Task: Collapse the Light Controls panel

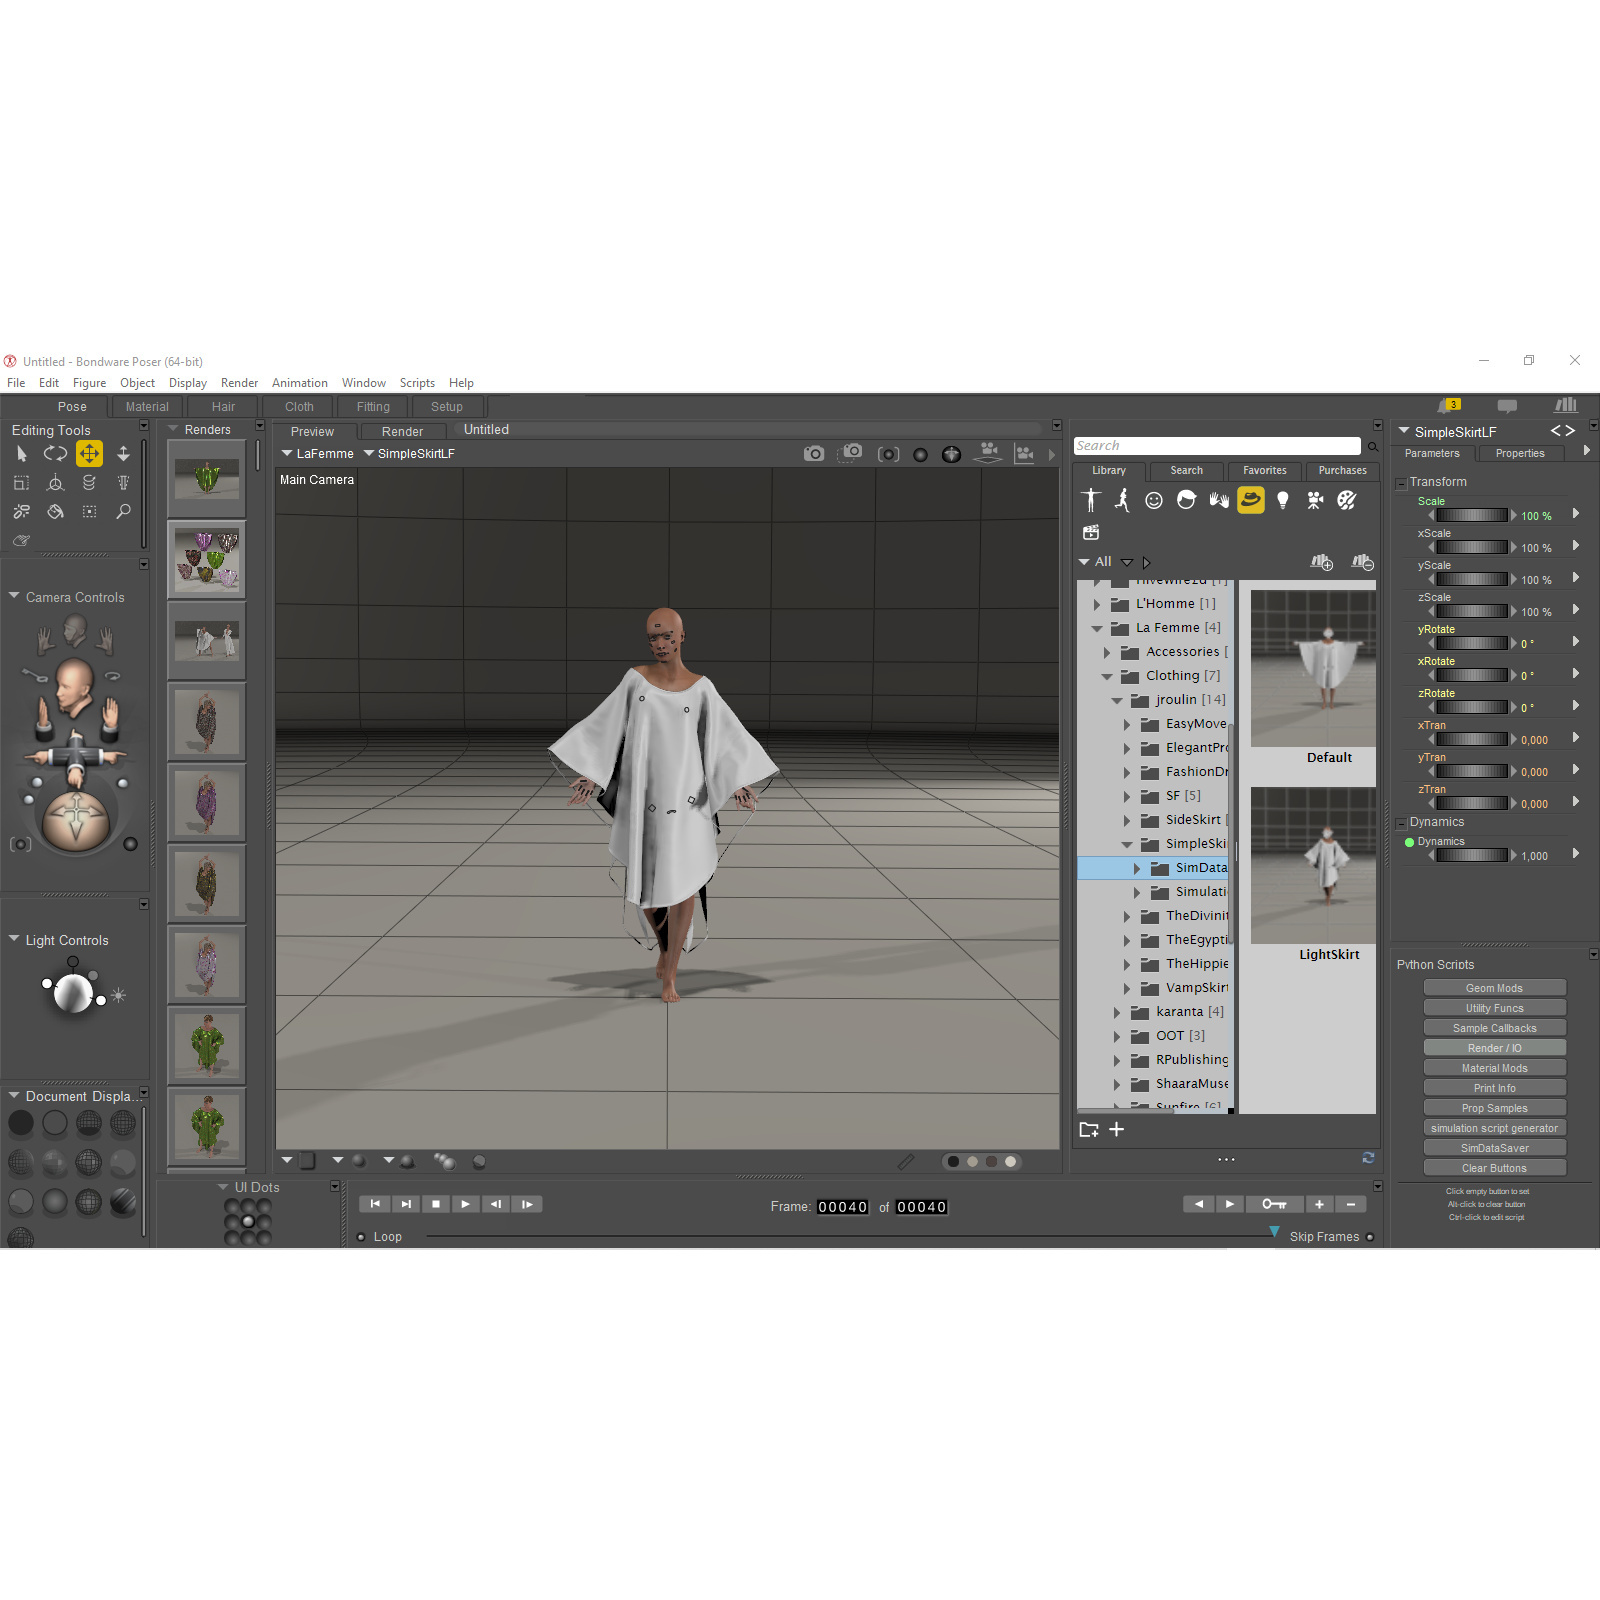Action: [14, 939]
